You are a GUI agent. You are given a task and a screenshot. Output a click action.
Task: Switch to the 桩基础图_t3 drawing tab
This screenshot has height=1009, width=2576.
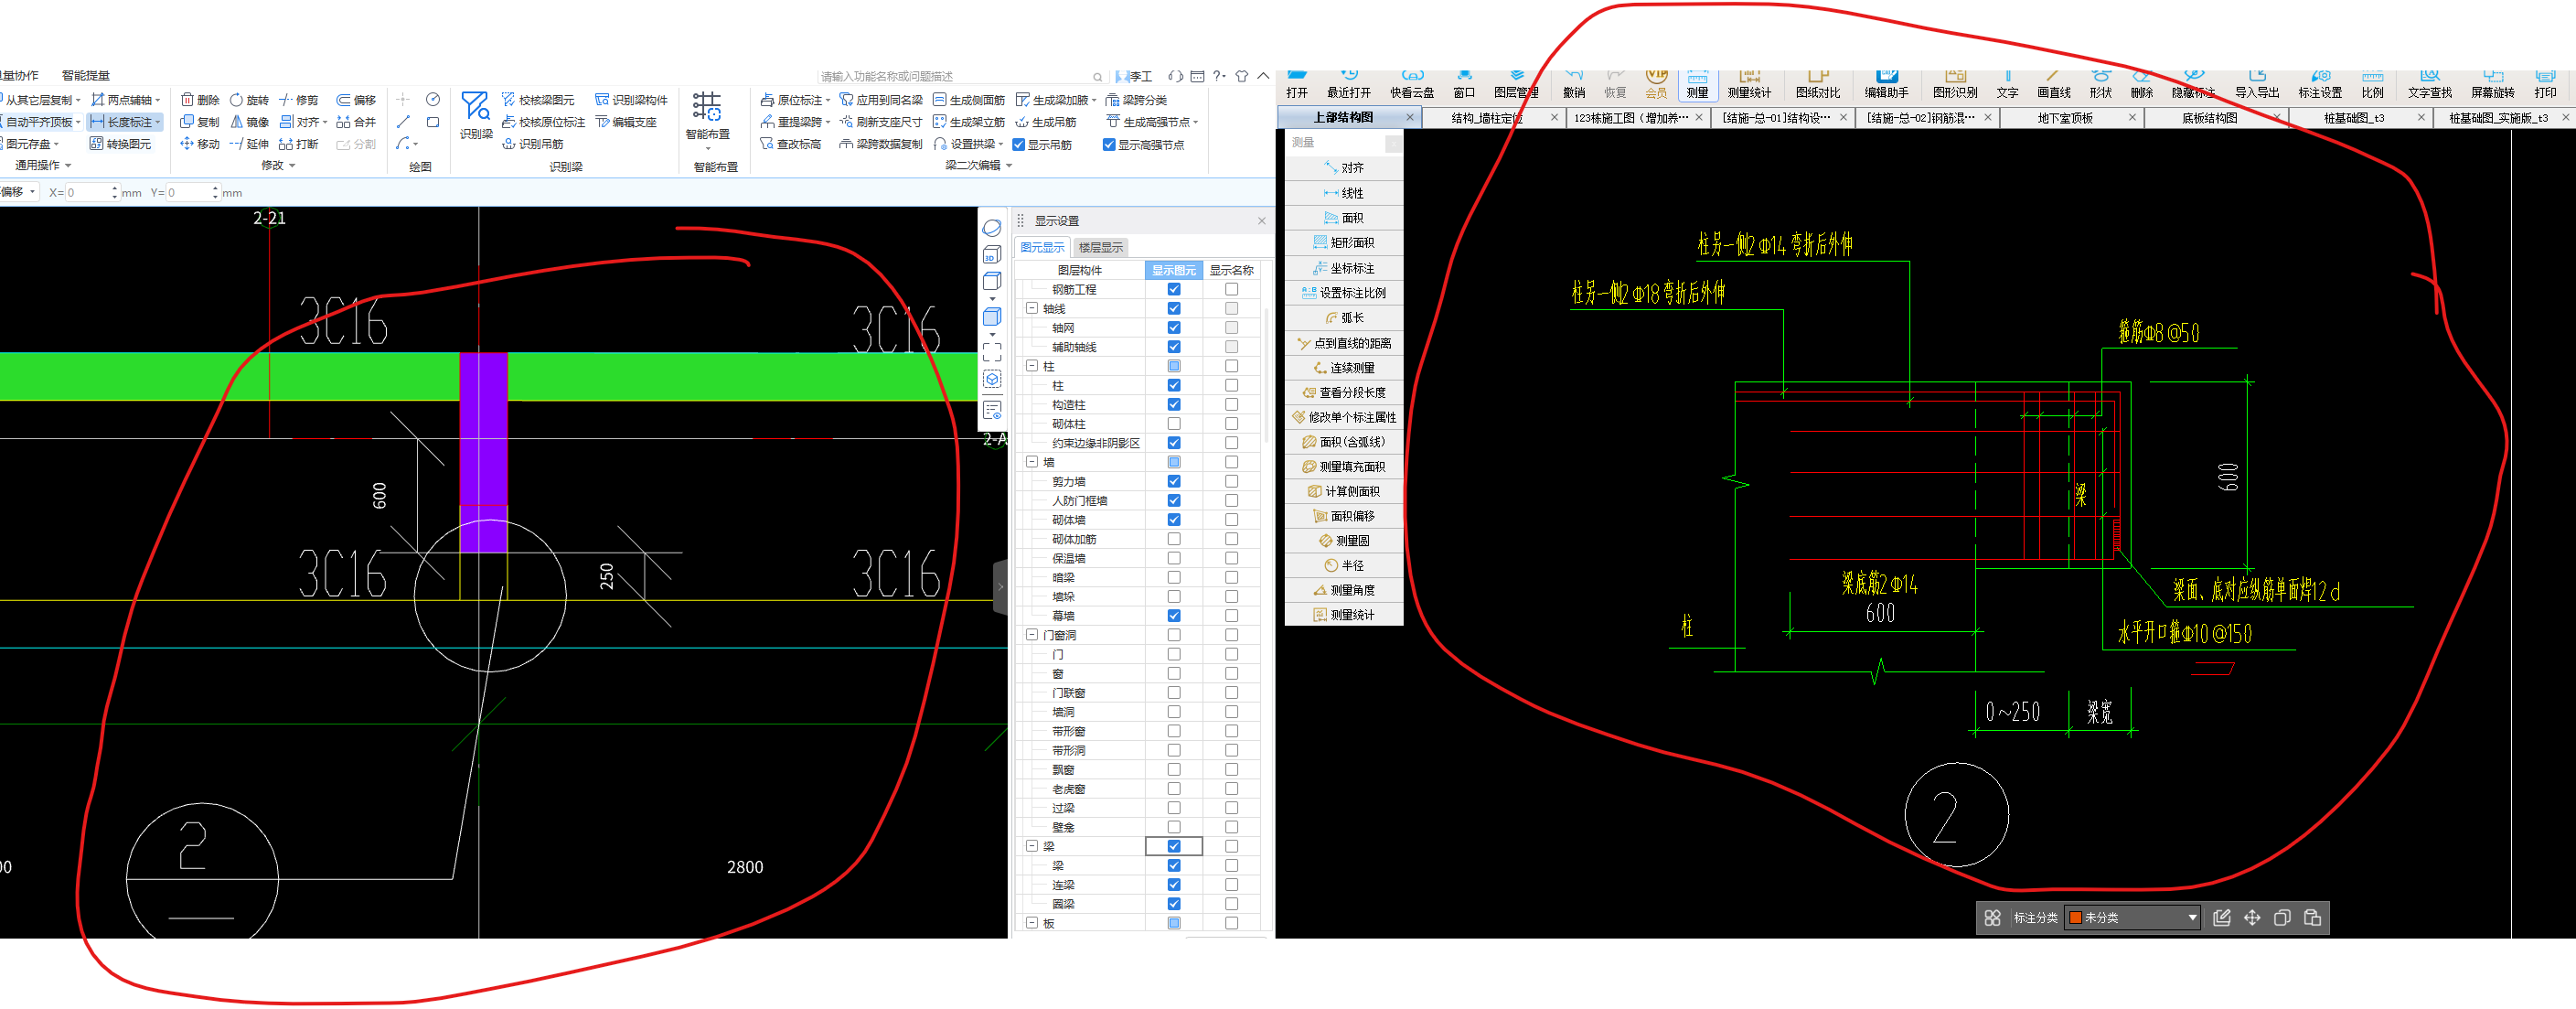point(2354,118)
